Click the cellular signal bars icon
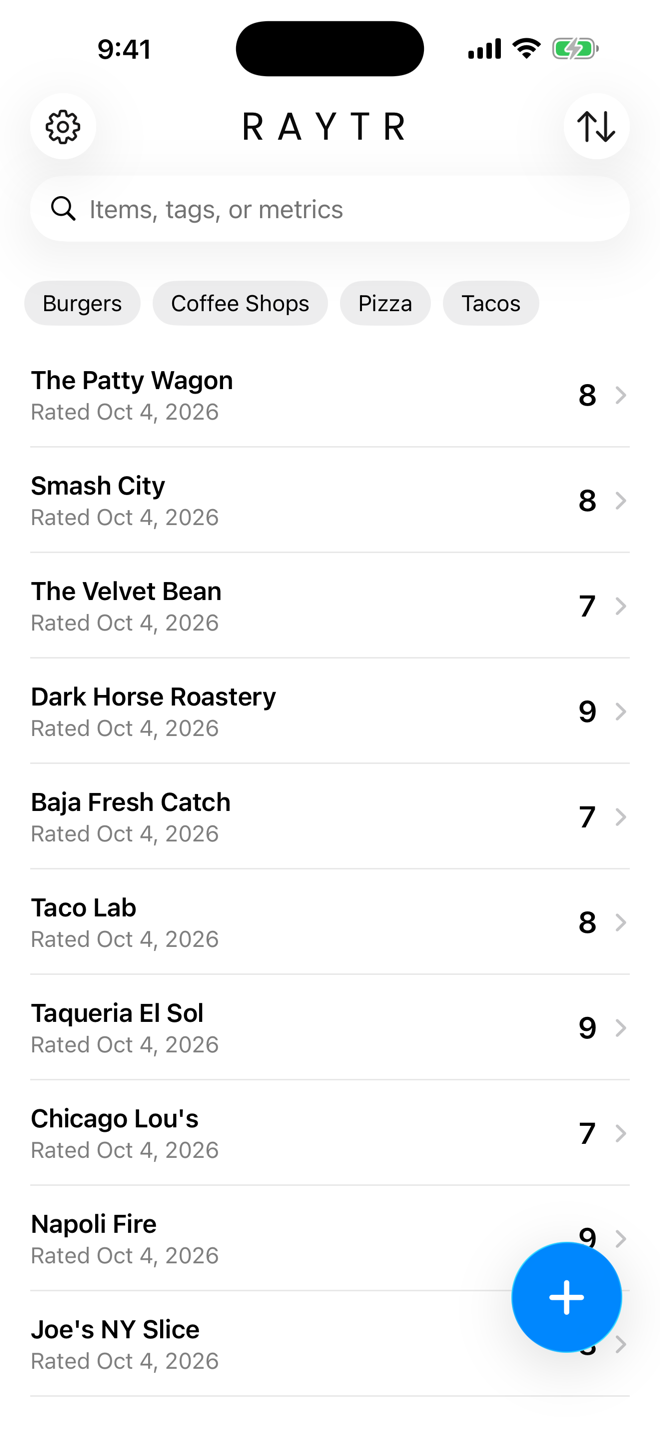This screenshot has width=660, height=1434. point(484,49)
